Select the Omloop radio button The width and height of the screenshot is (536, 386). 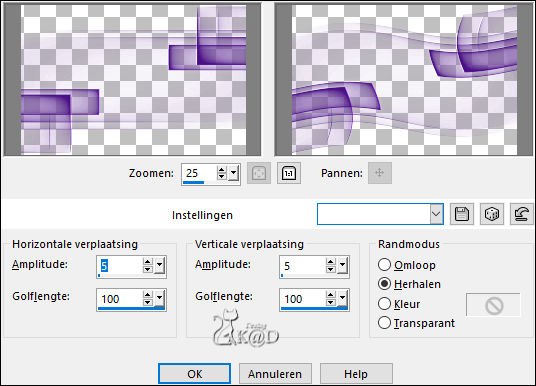(x=384, y=265)
